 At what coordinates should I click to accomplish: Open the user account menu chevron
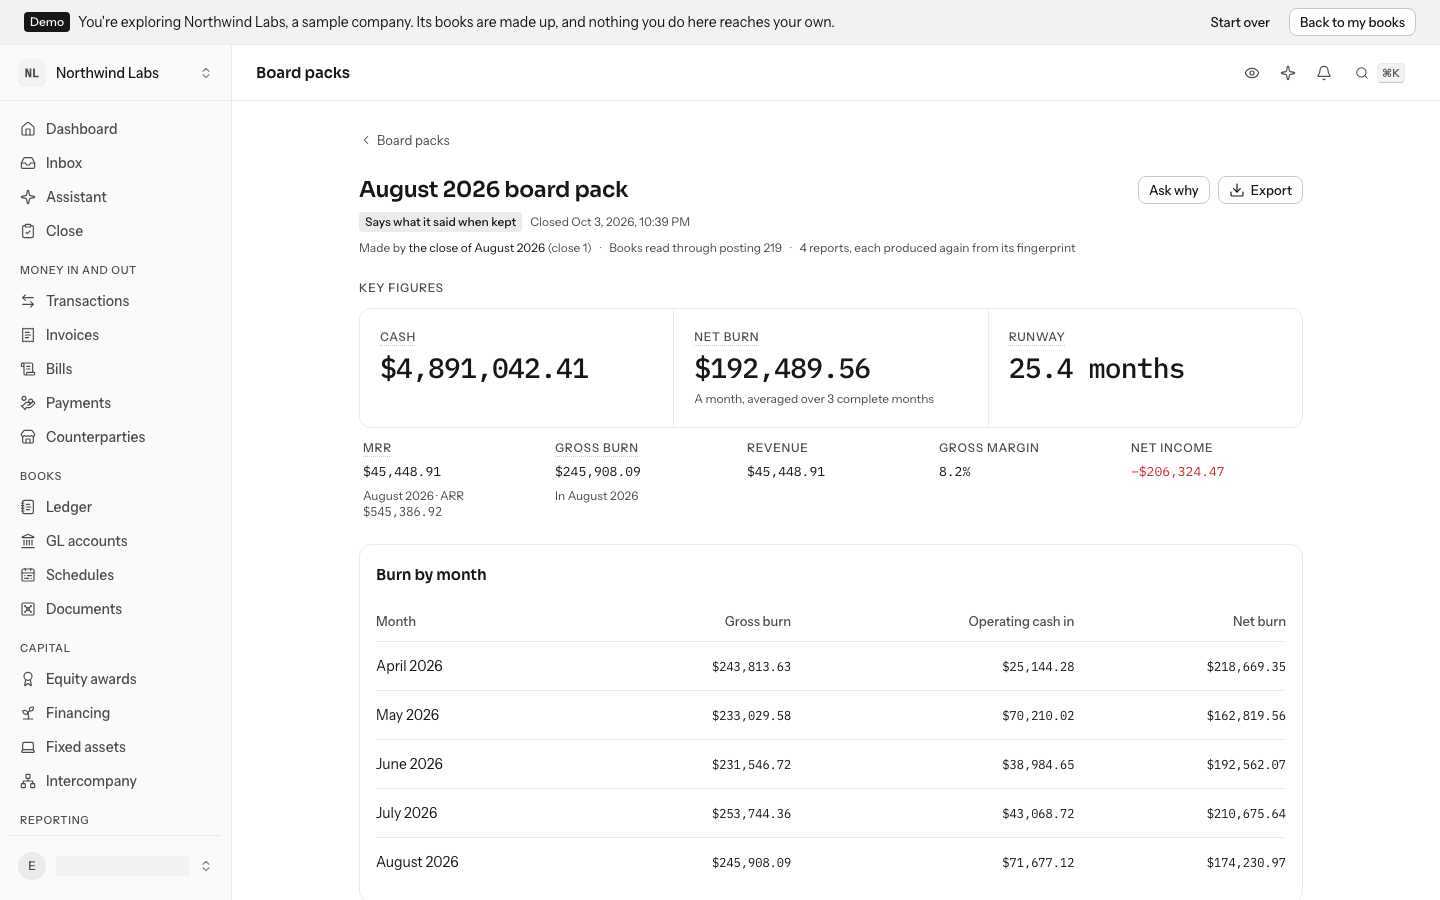(206, 866)
